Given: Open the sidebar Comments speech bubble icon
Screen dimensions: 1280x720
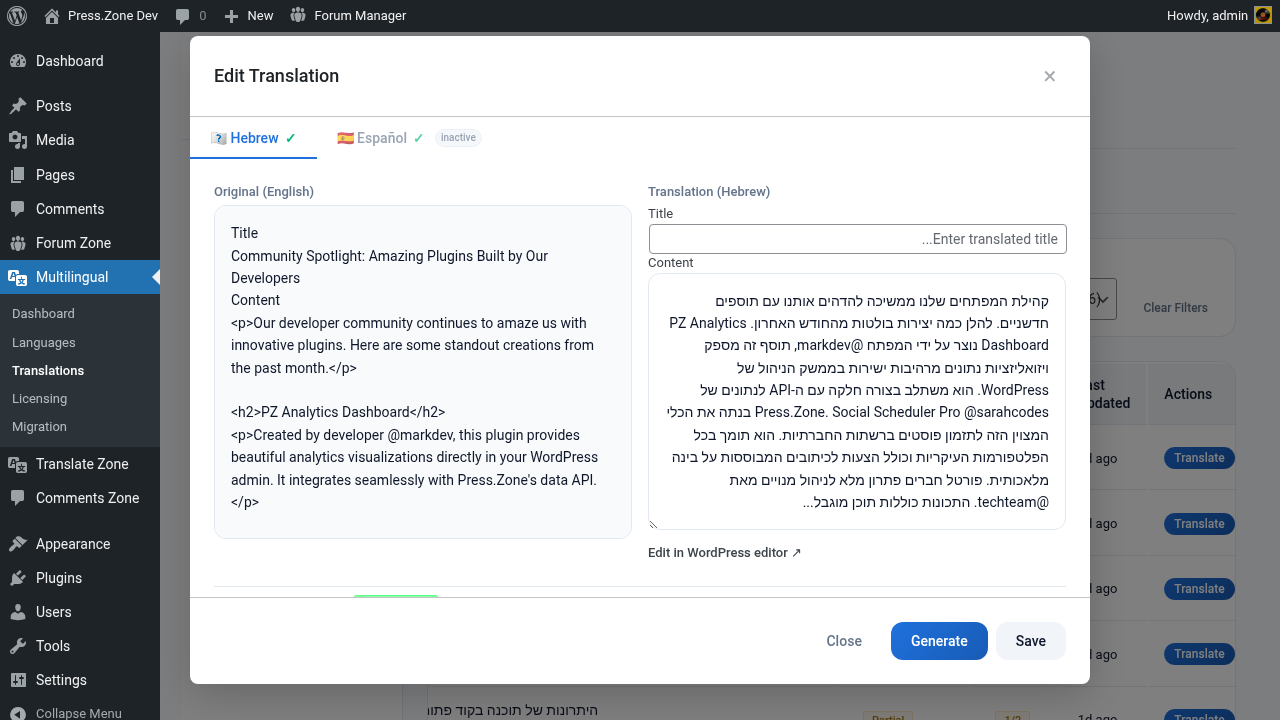Looking at the screenshot, I should click(18, 209).
